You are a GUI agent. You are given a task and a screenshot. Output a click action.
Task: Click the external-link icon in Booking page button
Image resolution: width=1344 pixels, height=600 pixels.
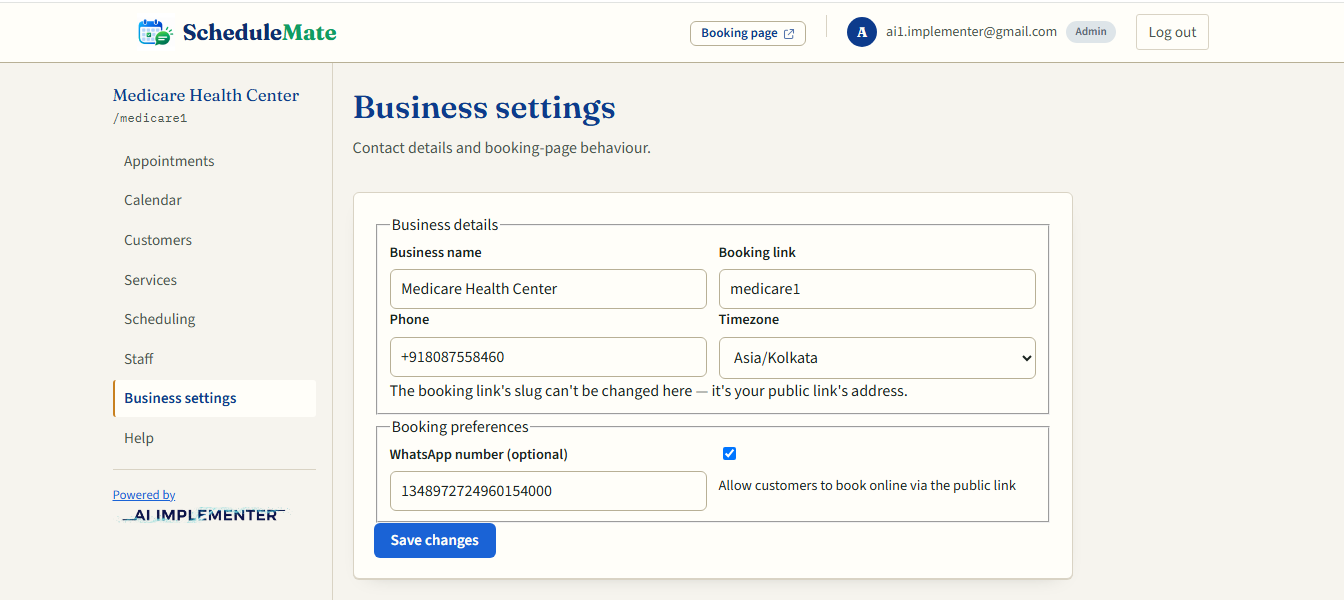pyautogui.click(x=789, y=34)
